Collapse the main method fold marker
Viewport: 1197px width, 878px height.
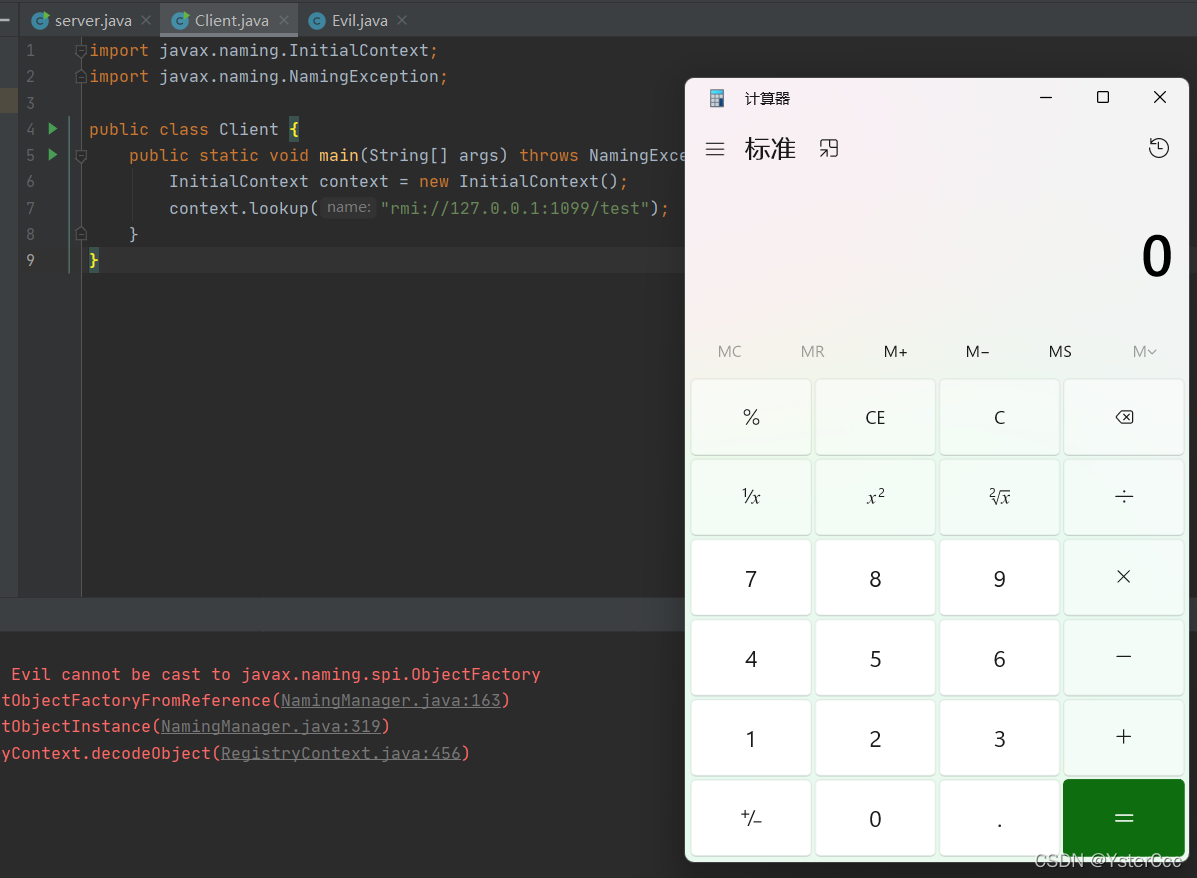click(x=81, y=155)
